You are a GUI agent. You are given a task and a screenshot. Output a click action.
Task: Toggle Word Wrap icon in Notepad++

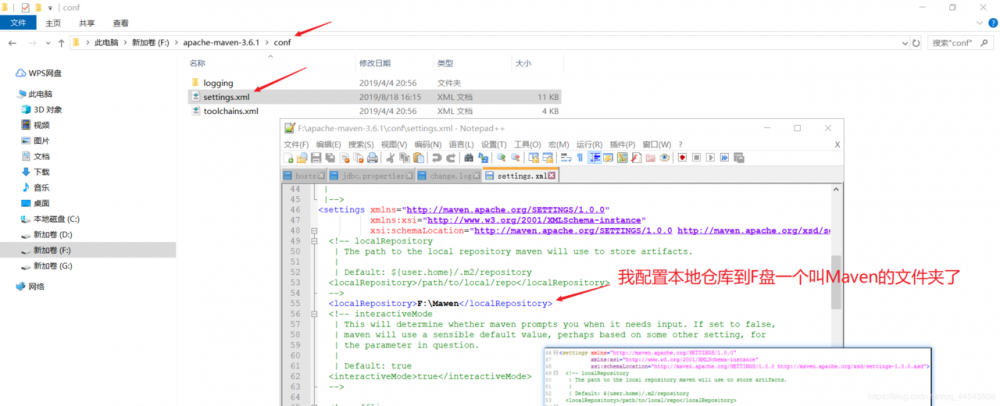[x=566, y=157]
